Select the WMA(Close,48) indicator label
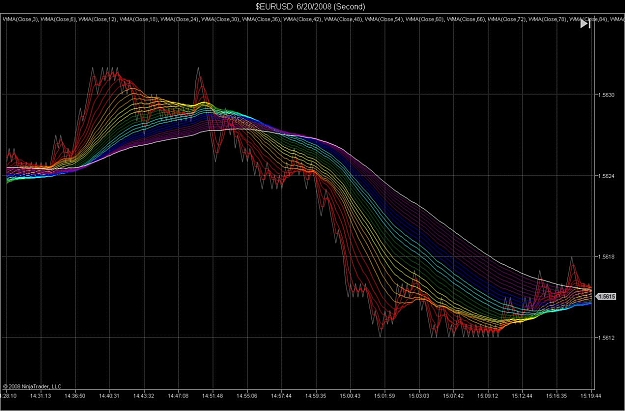 pyautogui.click(x=343, y=19)
